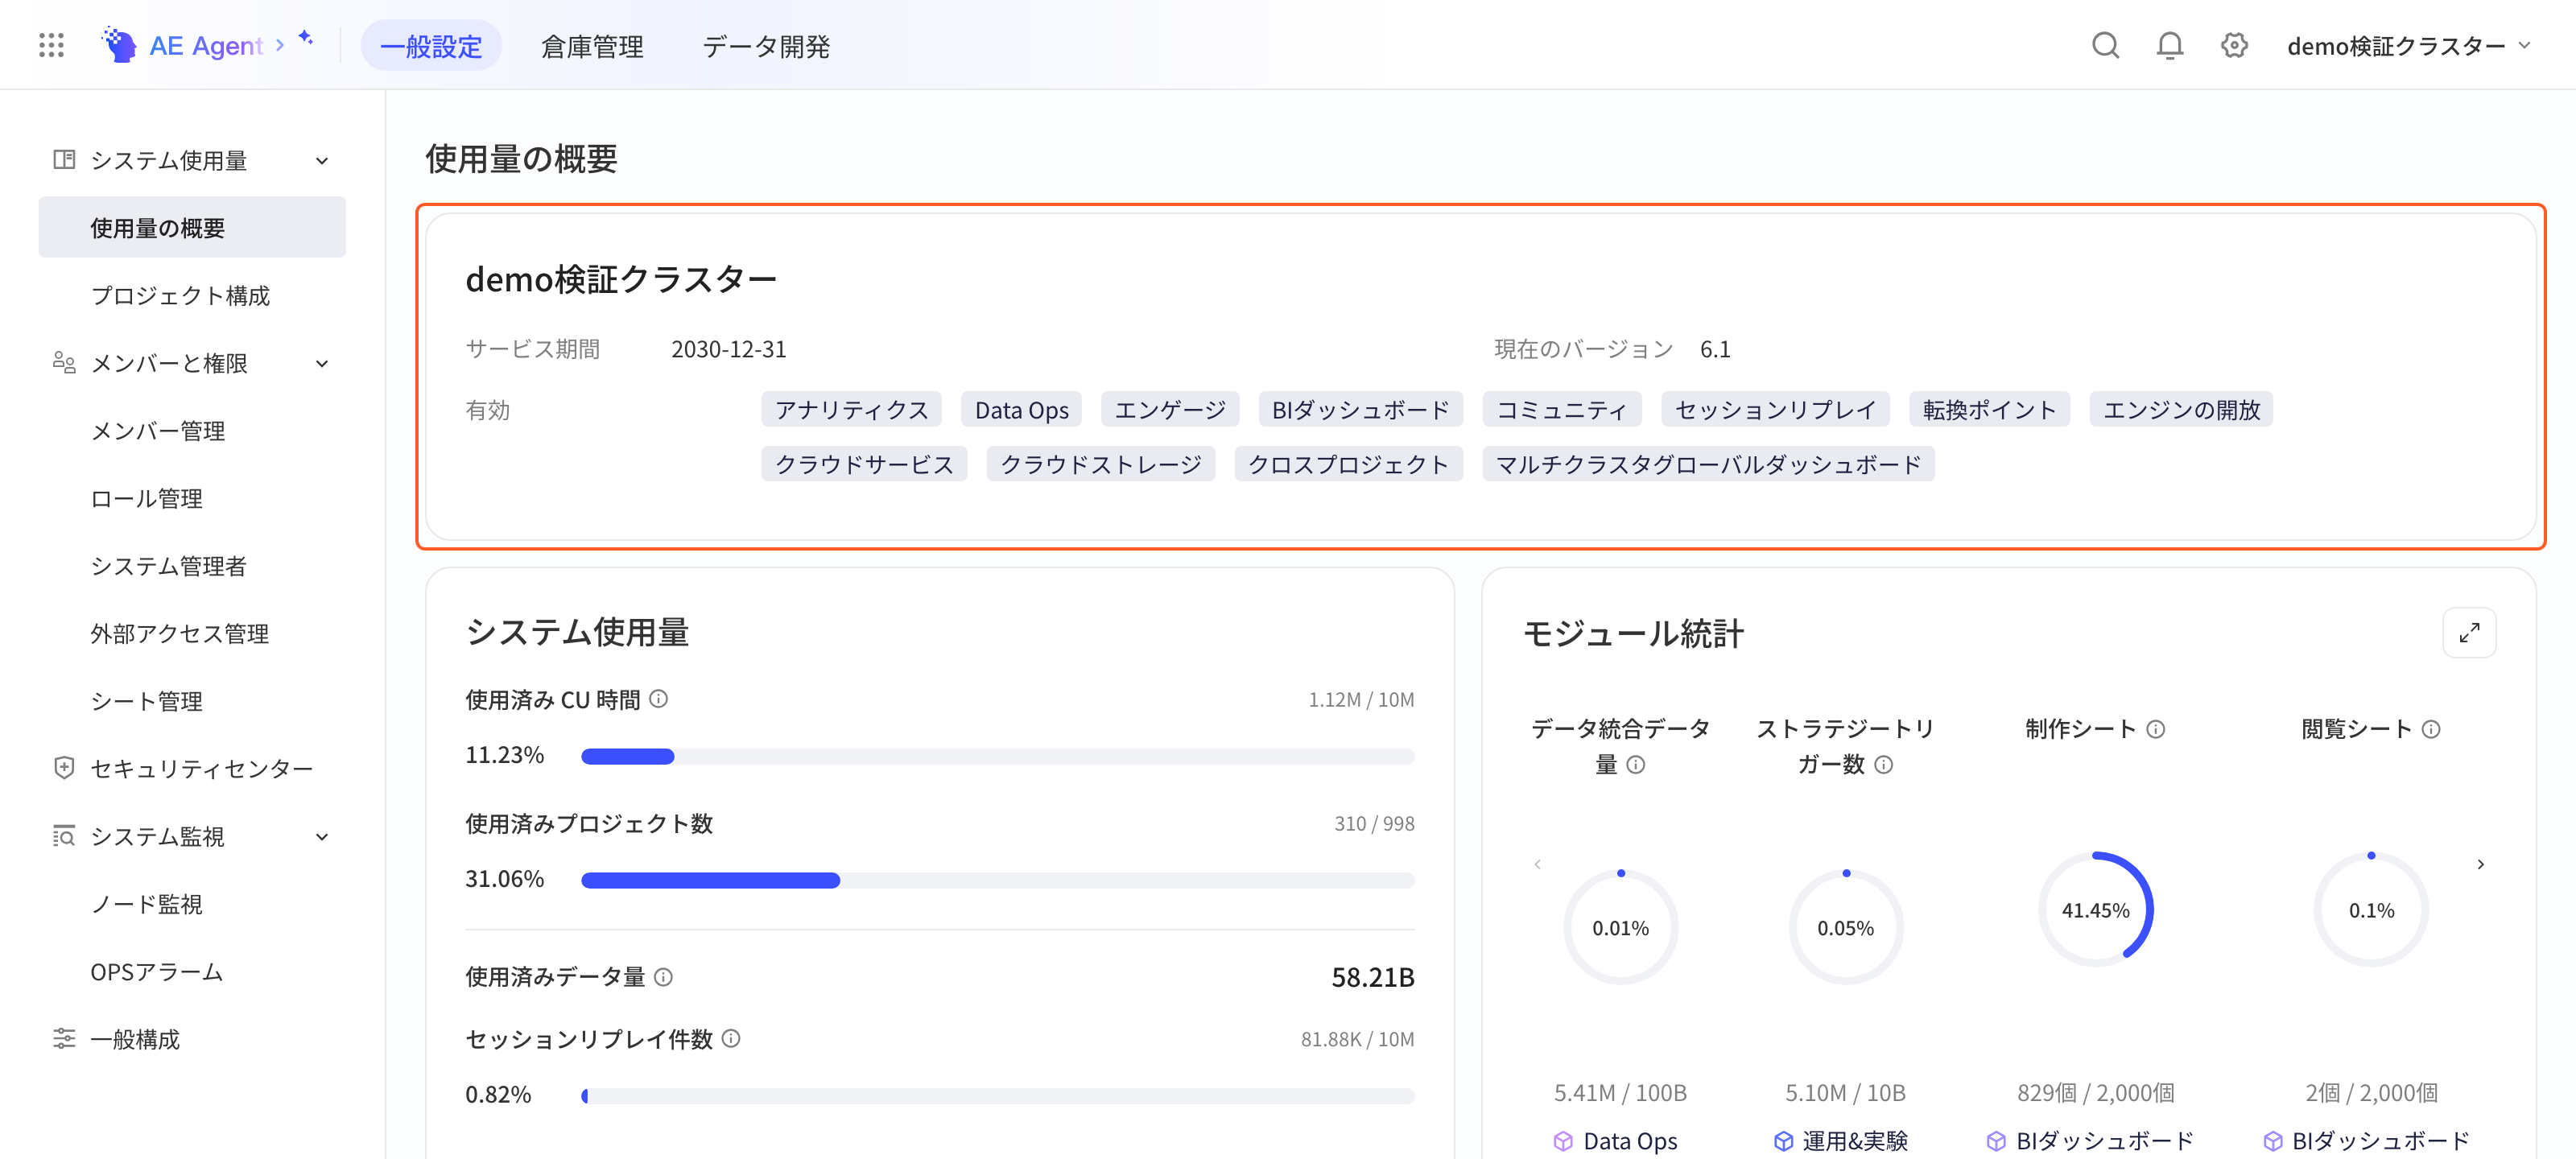This screenshot has height=1159, width=2576.
Task: Show next module statistics with right arrow
Action: coord(2480,864)
